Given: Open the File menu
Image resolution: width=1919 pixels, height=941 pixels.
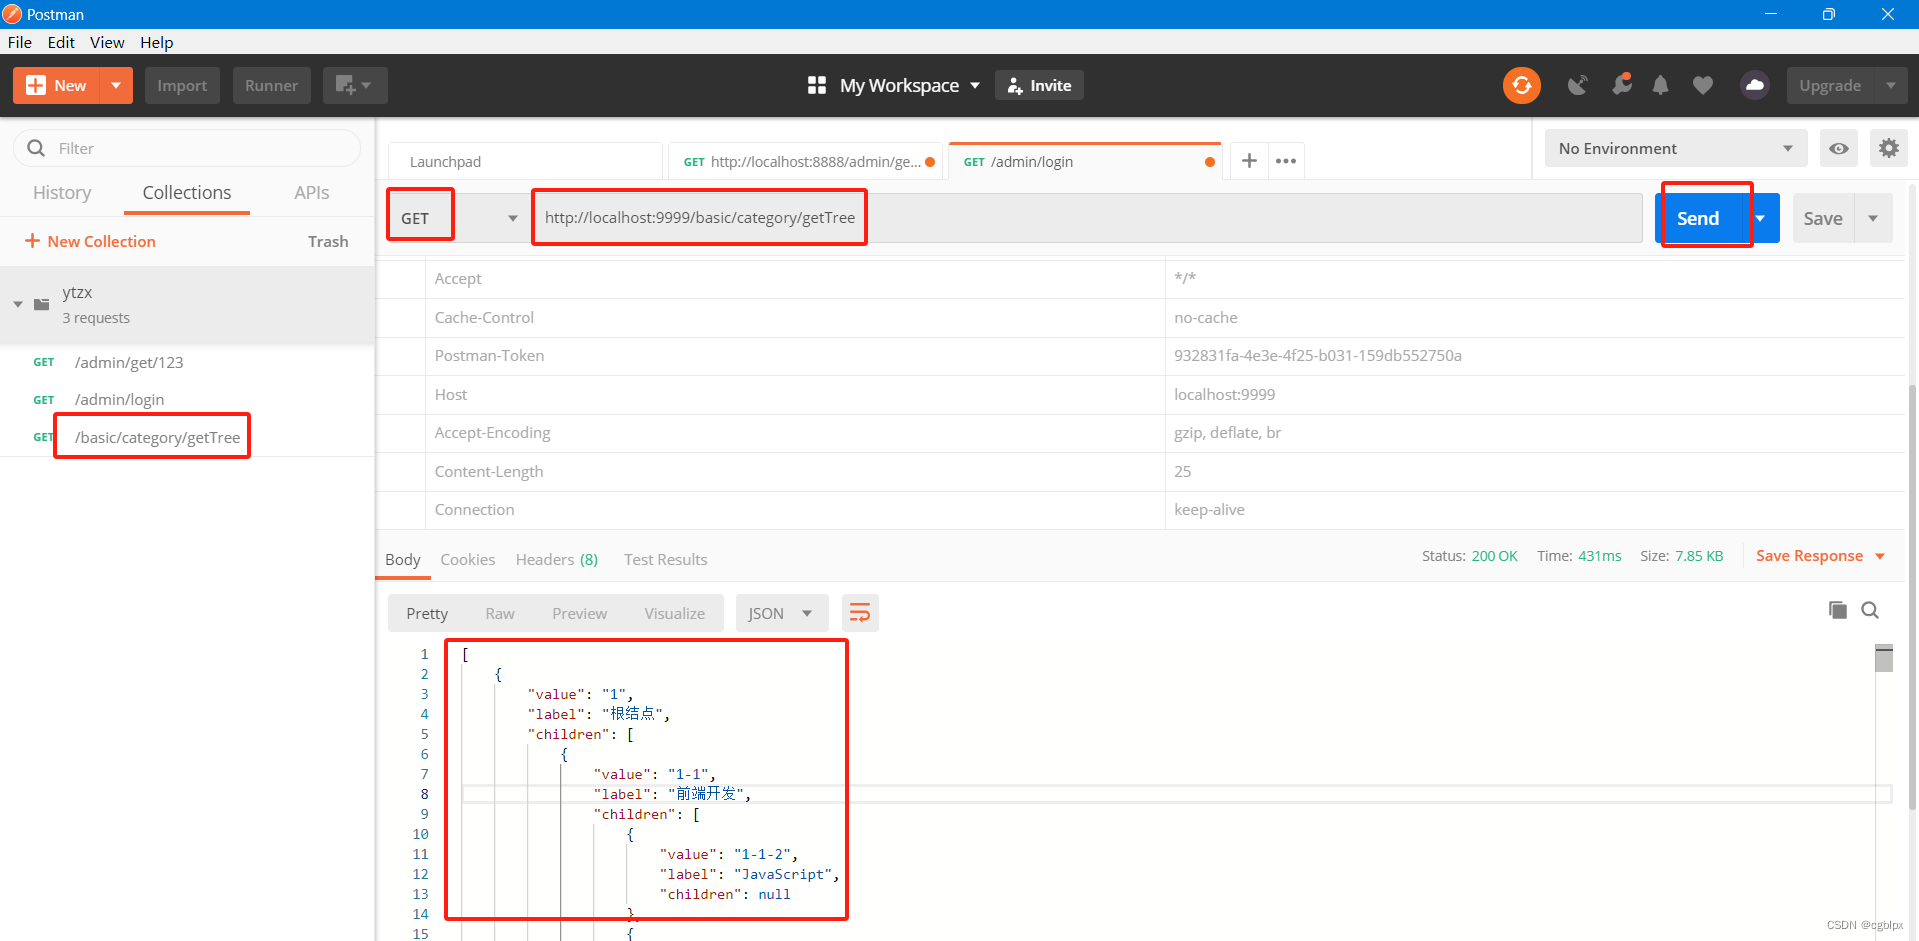Looking at the screenshot, I should click(x=20, y=42).
